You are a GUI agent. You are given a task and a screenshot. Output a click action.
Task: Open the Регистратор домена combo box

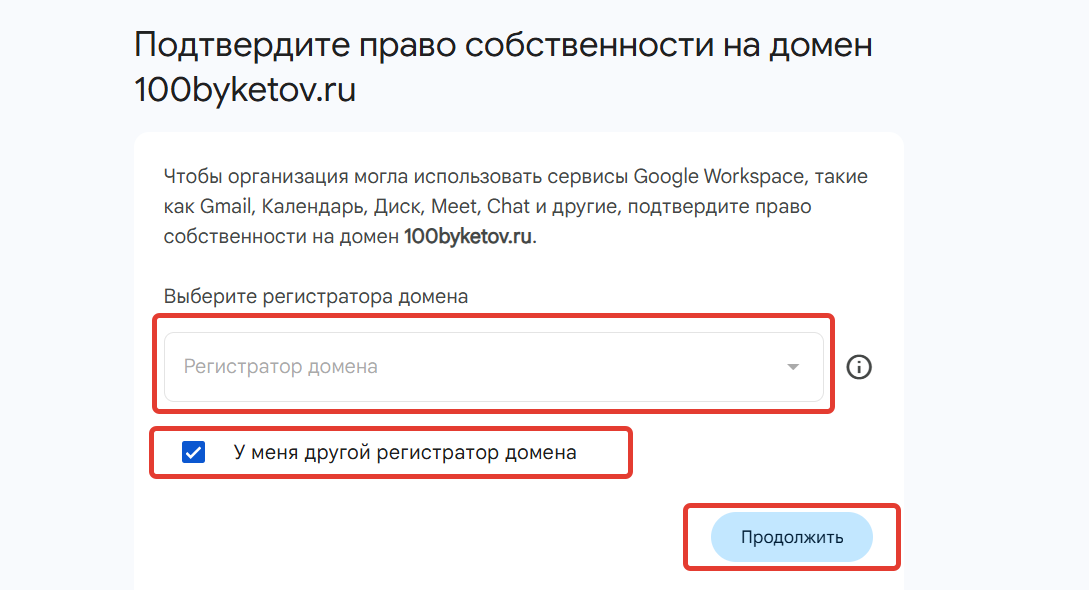[x=494, y=366]
